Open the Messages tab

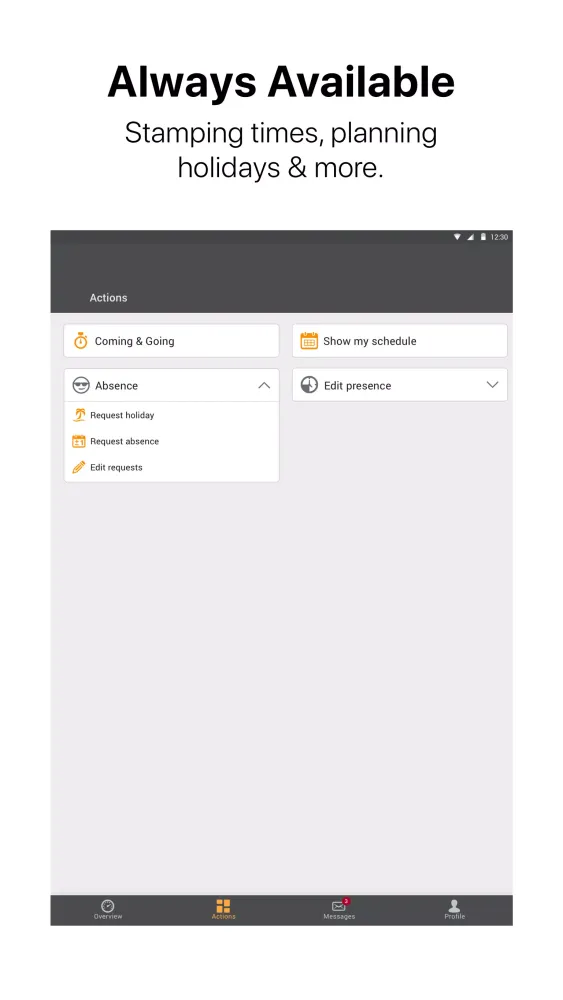[x=339, y=909]
